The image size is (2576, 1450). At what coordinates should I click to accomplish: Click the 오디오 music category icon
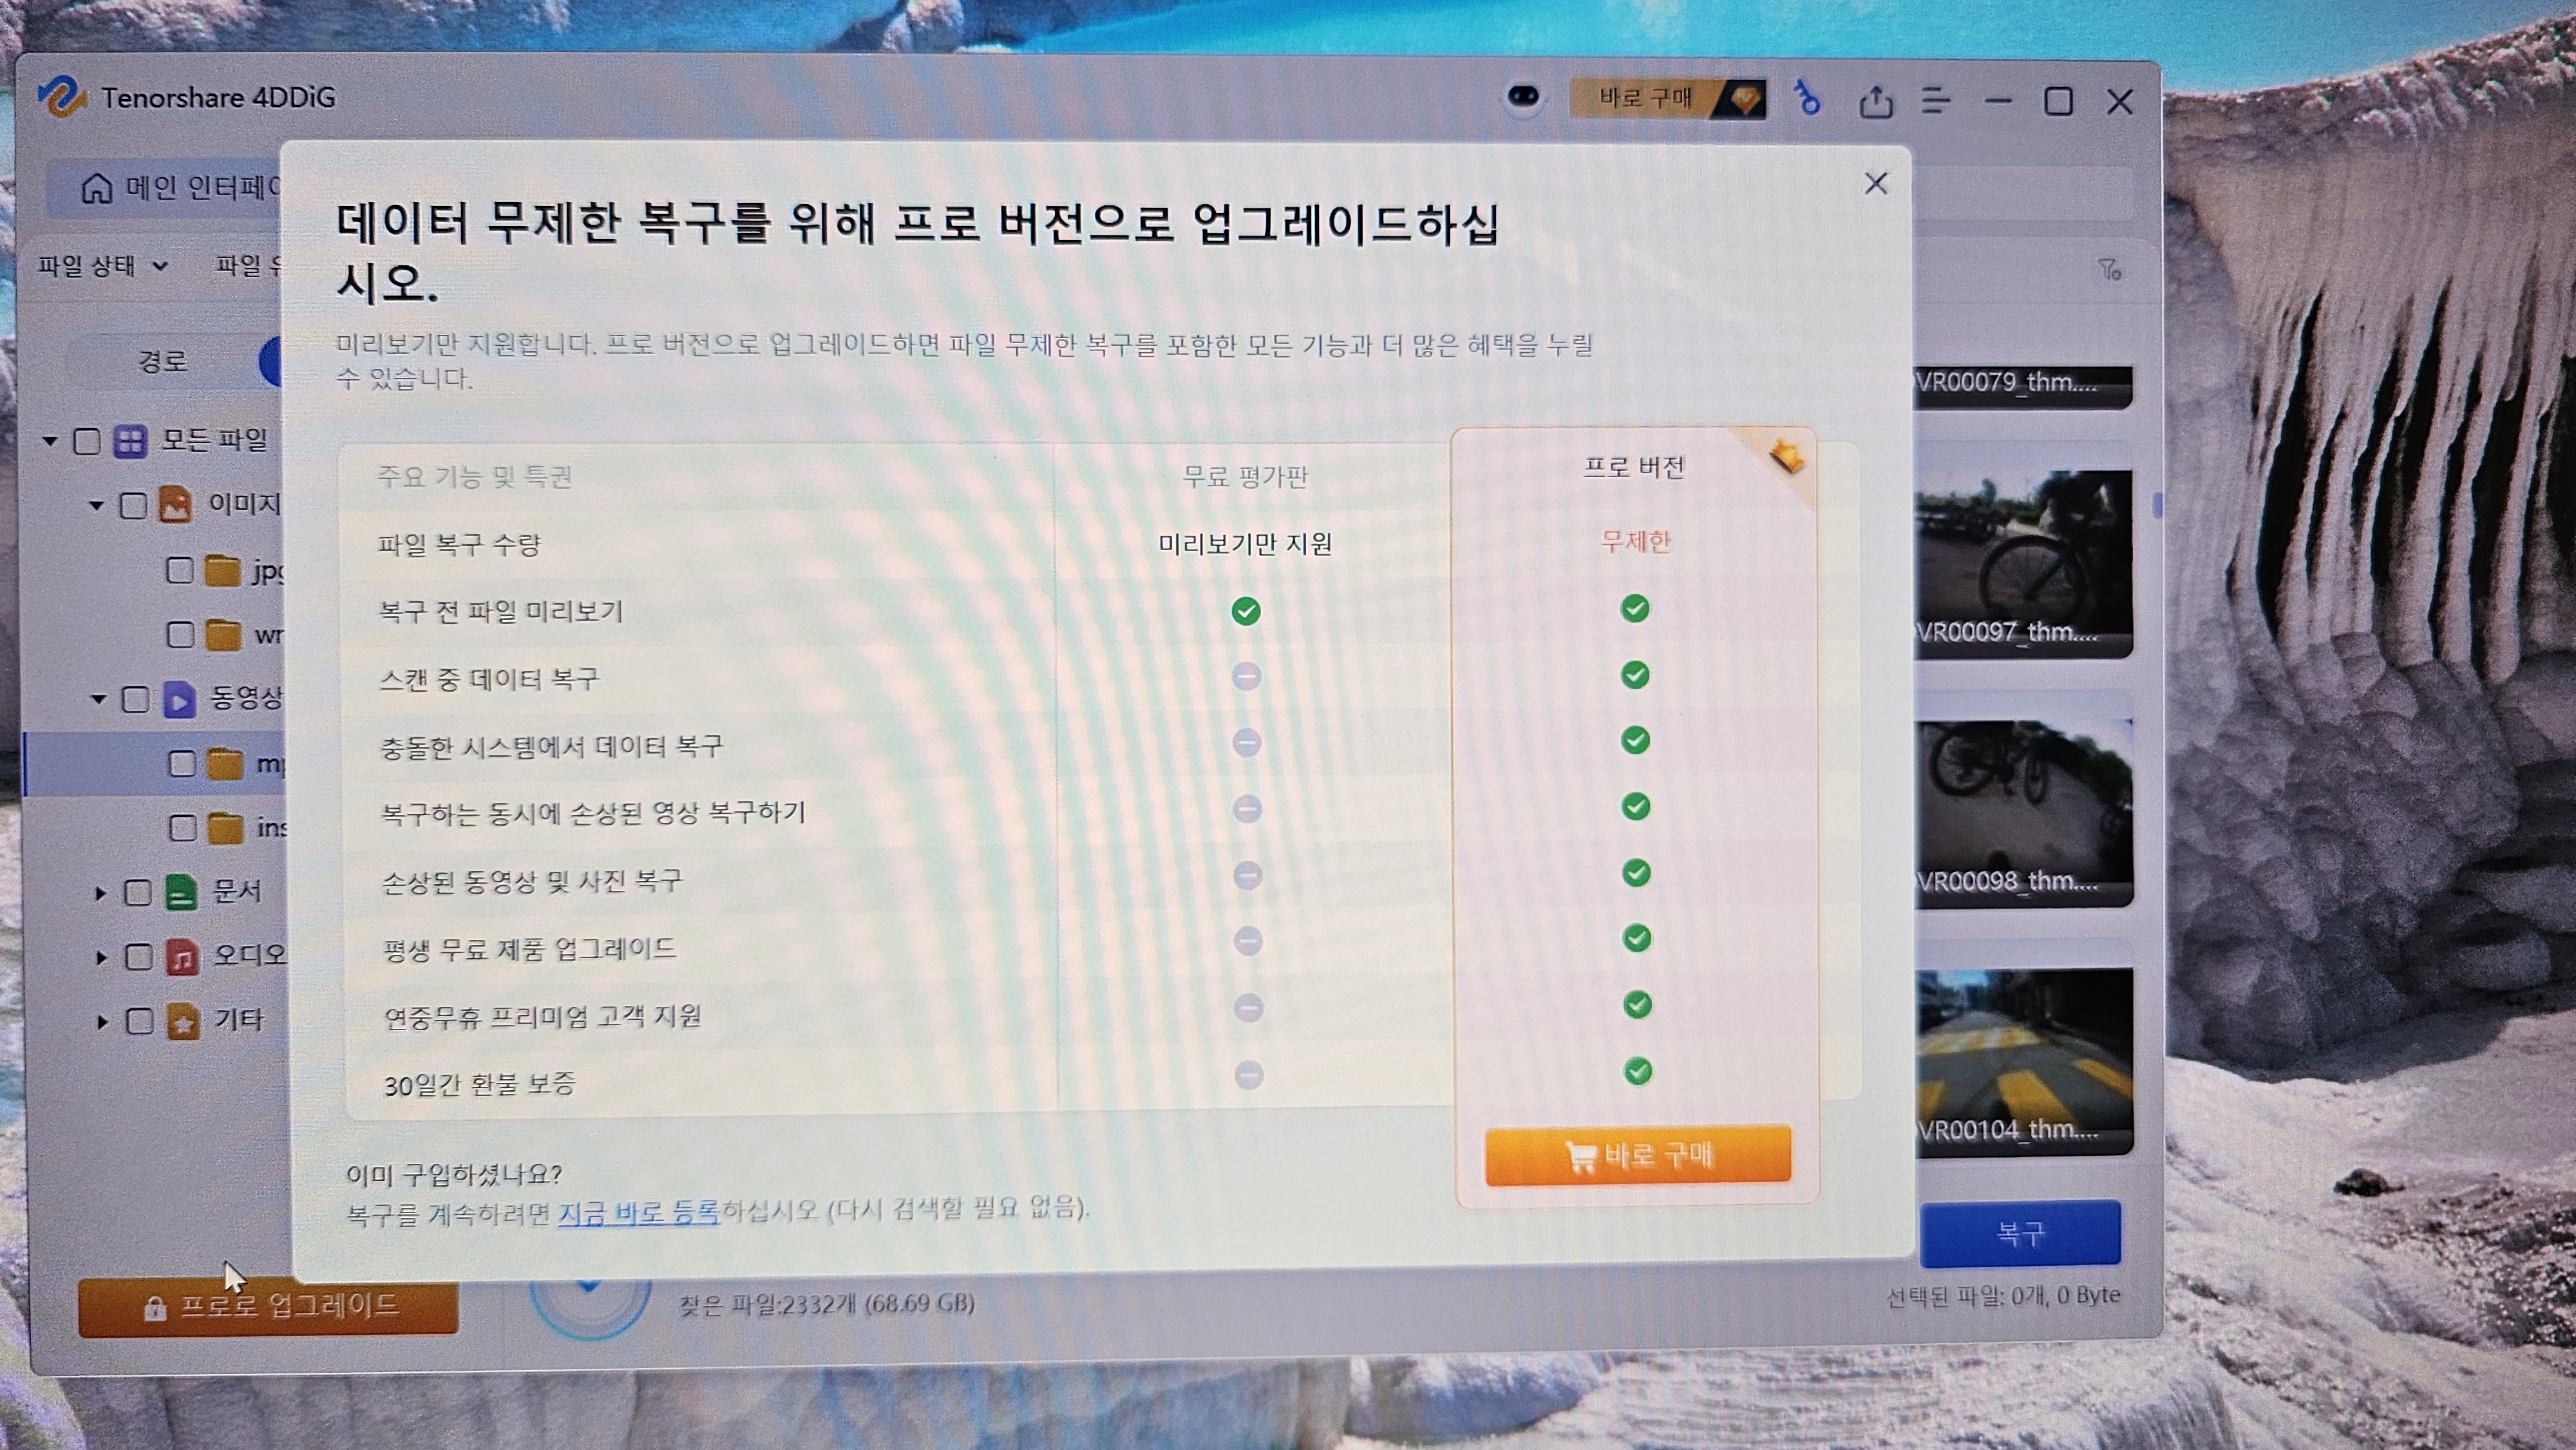pyautogui.click(x=182, y=957)
